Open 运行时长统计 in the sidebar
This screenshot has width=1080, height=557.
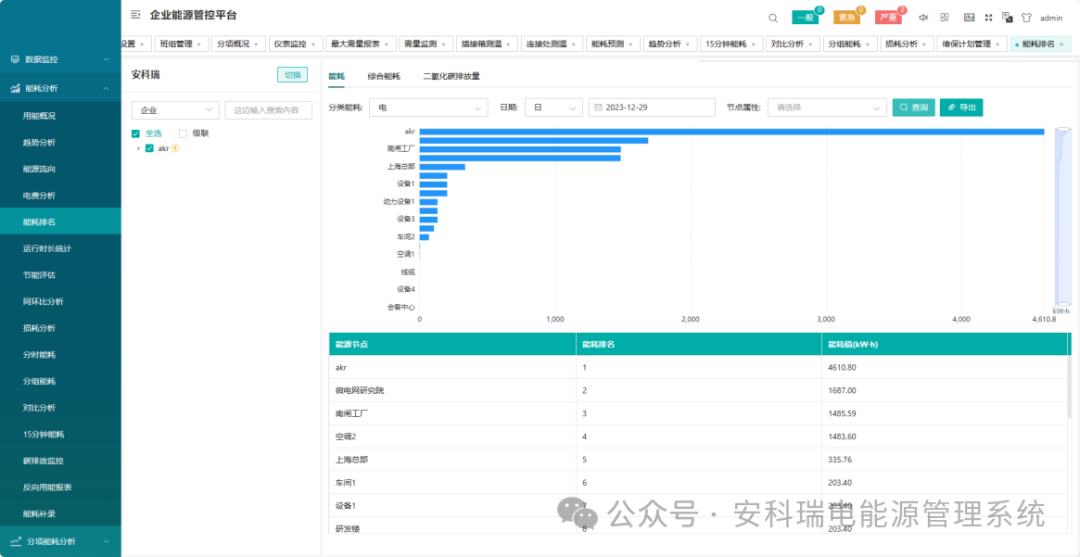click(47, 249)
